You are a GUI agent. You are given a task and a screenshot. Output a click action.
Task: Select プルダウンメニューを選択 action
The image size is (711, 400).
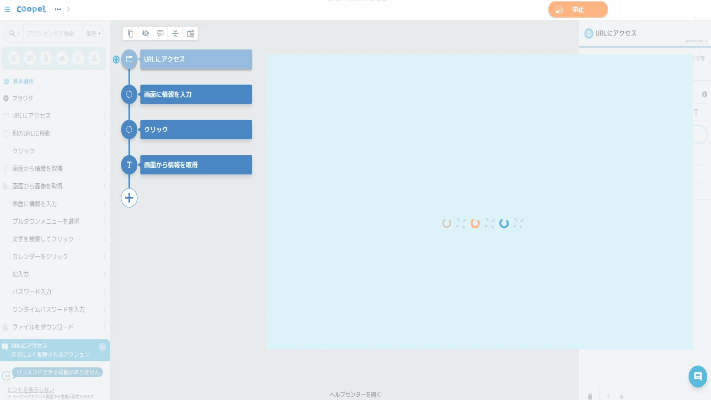tap(45, 221)
